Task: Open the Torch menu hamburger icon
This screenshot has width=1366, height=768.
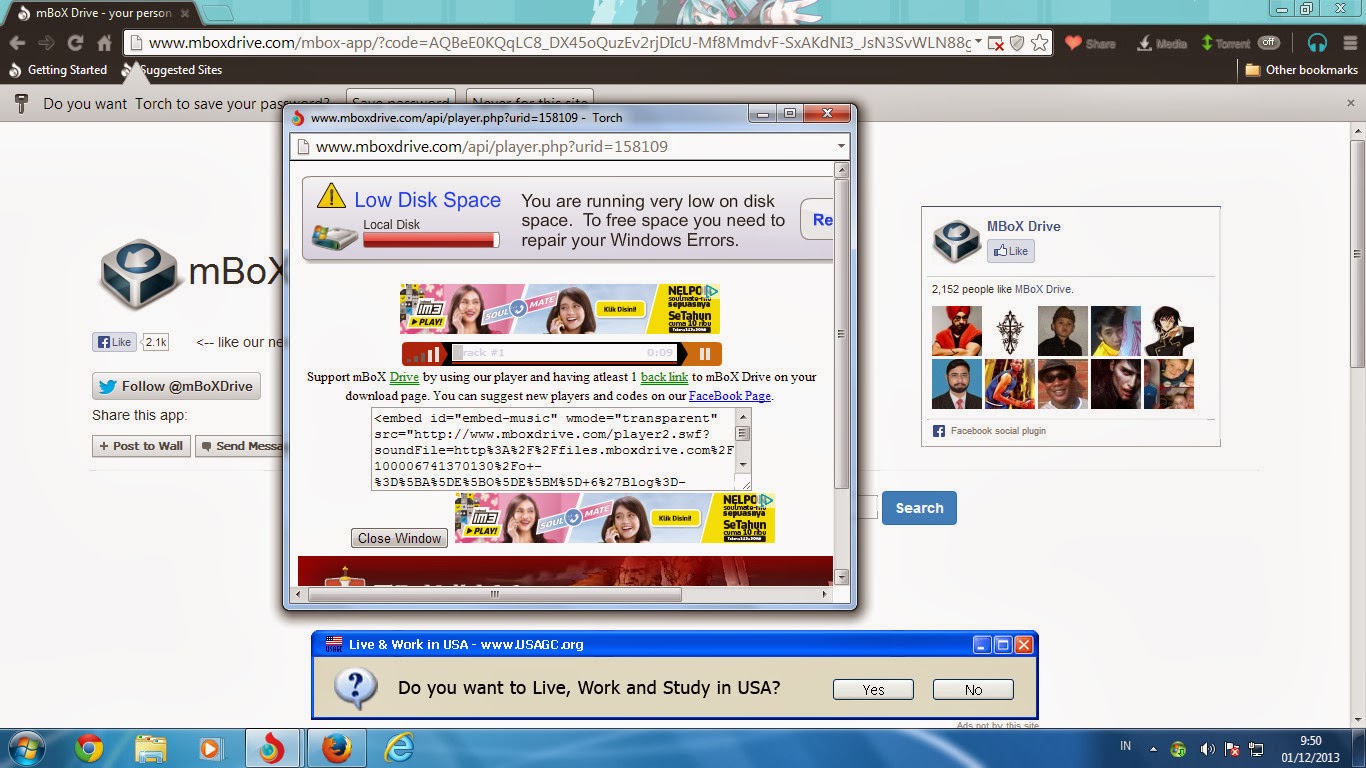Action: 1348,43
